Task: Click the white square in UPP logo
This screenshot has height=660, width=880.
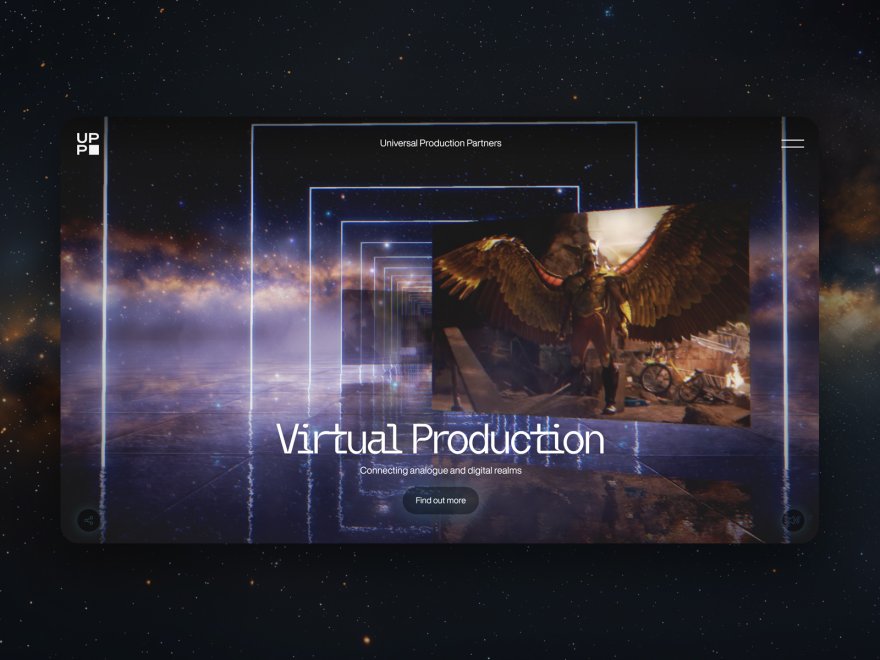Action: pos(94,150)
